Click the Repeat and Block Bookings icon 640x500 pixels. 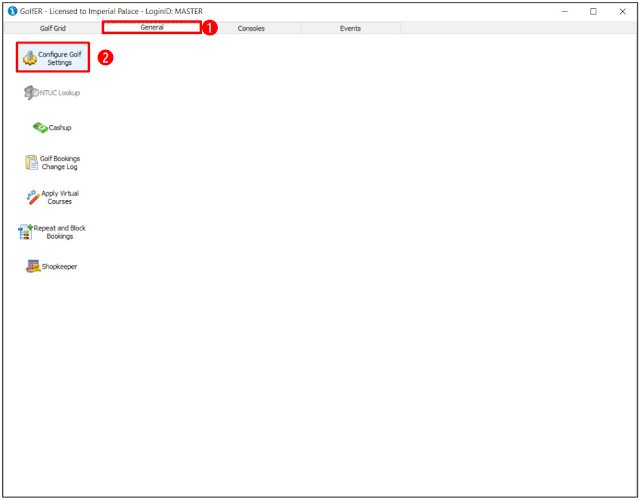(25, 232)
